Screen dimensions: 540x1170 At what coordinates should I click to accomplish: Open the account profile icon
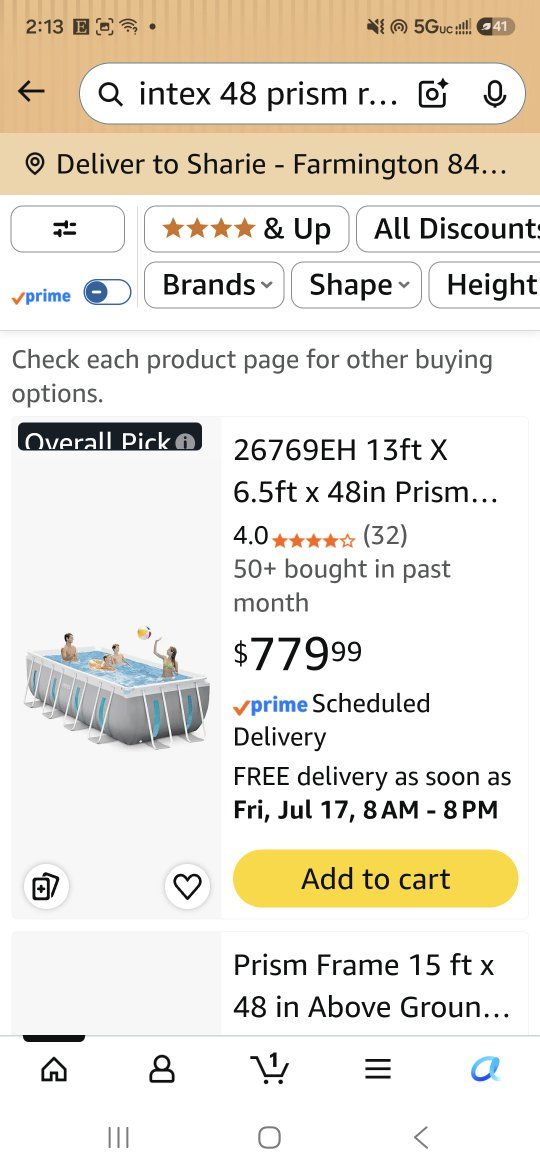click(x=162, y=1070)
